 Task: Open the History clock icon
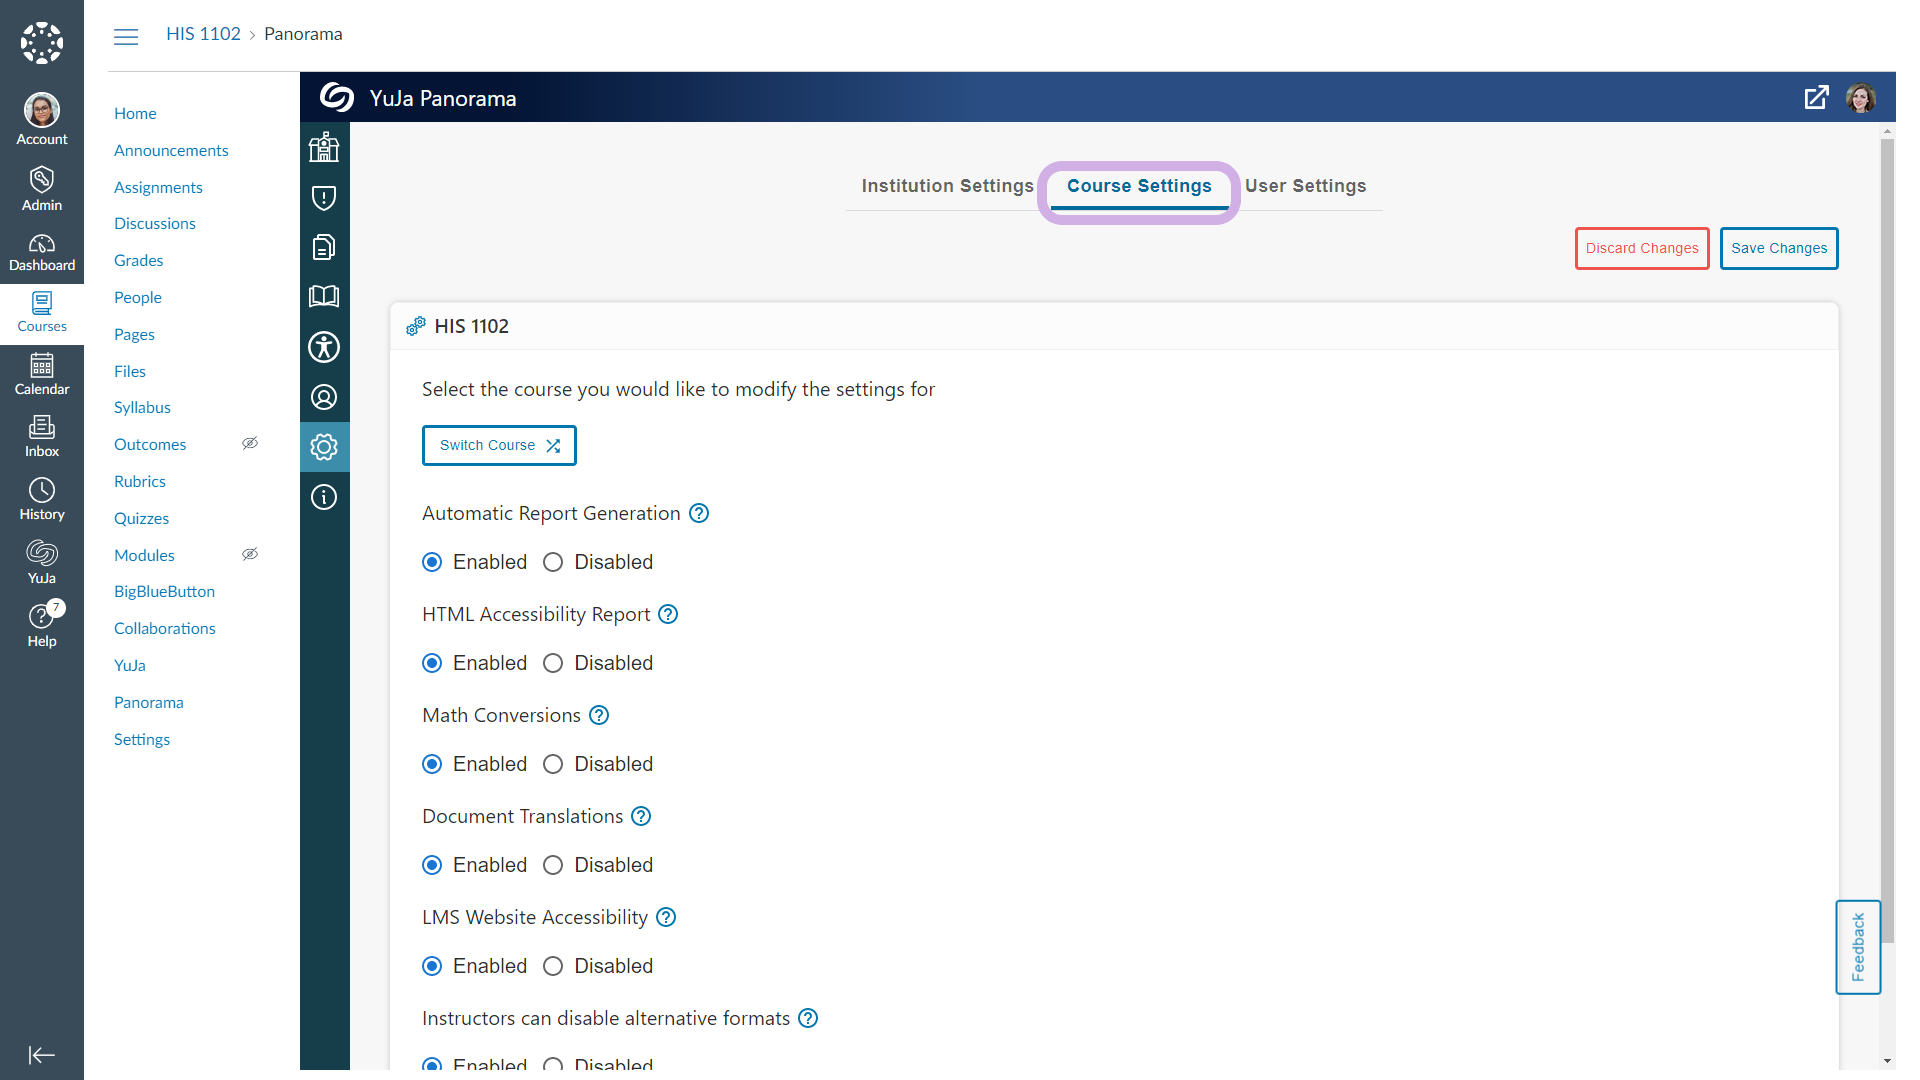point(42,499)
